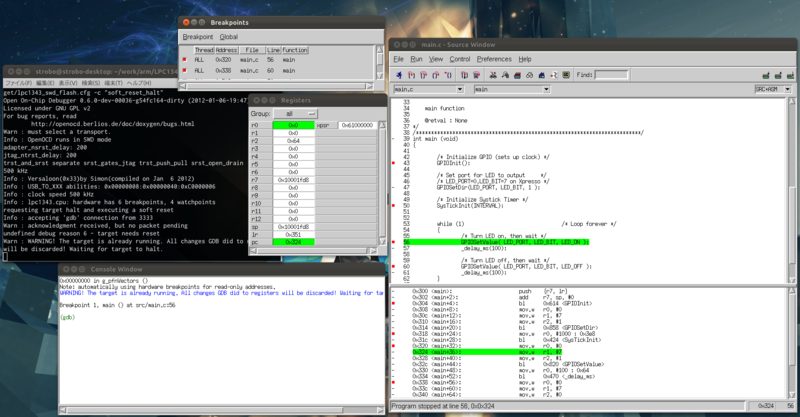Click the source pane vertical scrollbar
800x417 pixels.
[x=792, y=191]
